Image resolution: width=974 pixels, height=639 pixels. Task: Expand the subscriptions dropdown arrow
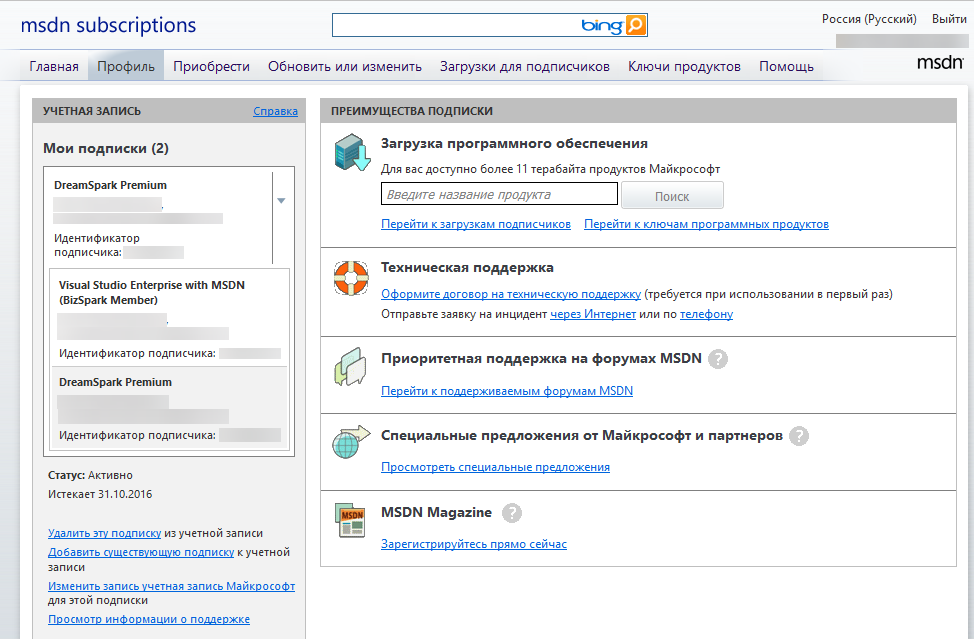pos(281,201)
